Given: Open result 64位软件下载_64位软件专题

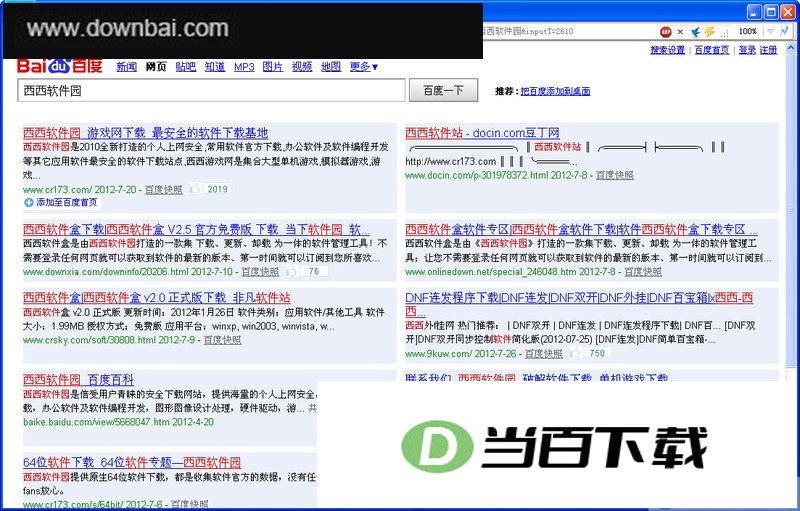Looking at the screenshot, I should pos(132,463).
